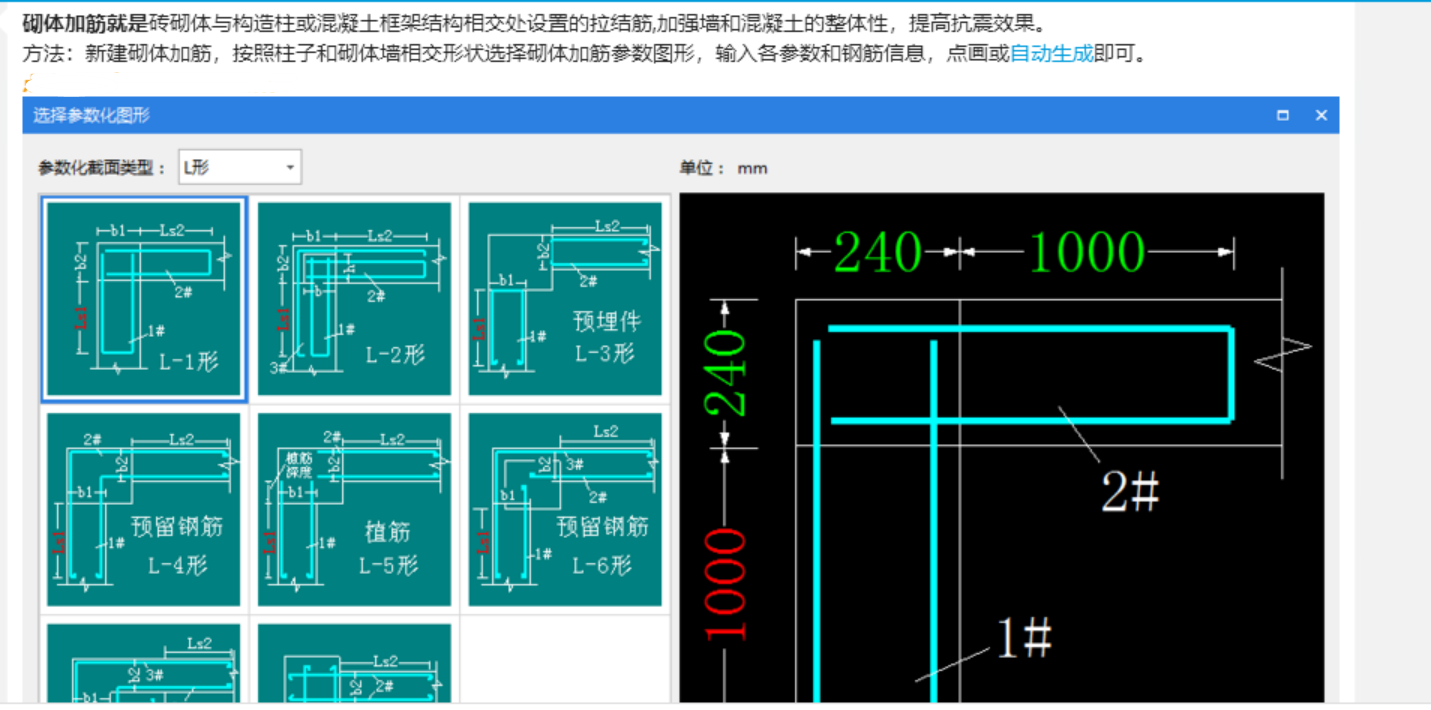Maximize the 选择参数化图形 dialog
1431x710 pixels.
[1283, 116]
